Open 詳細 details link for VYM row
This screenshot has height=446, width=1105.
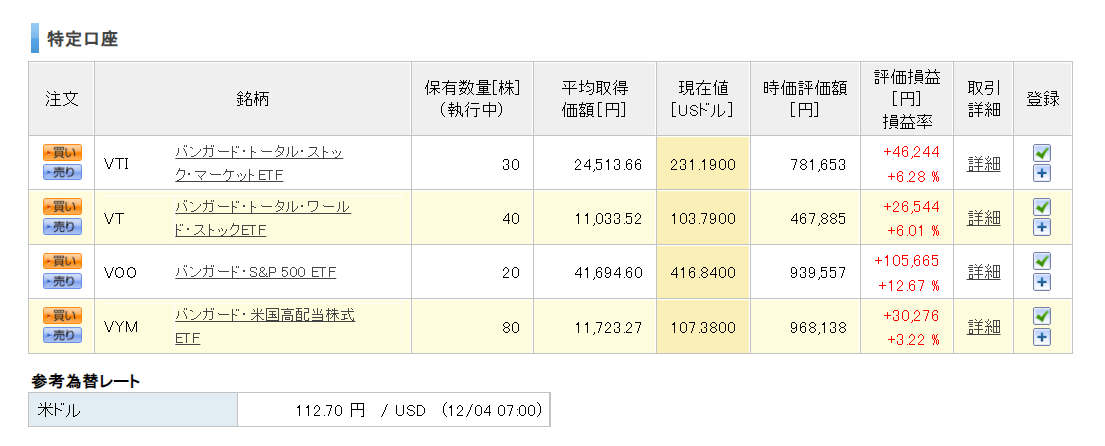983,327
